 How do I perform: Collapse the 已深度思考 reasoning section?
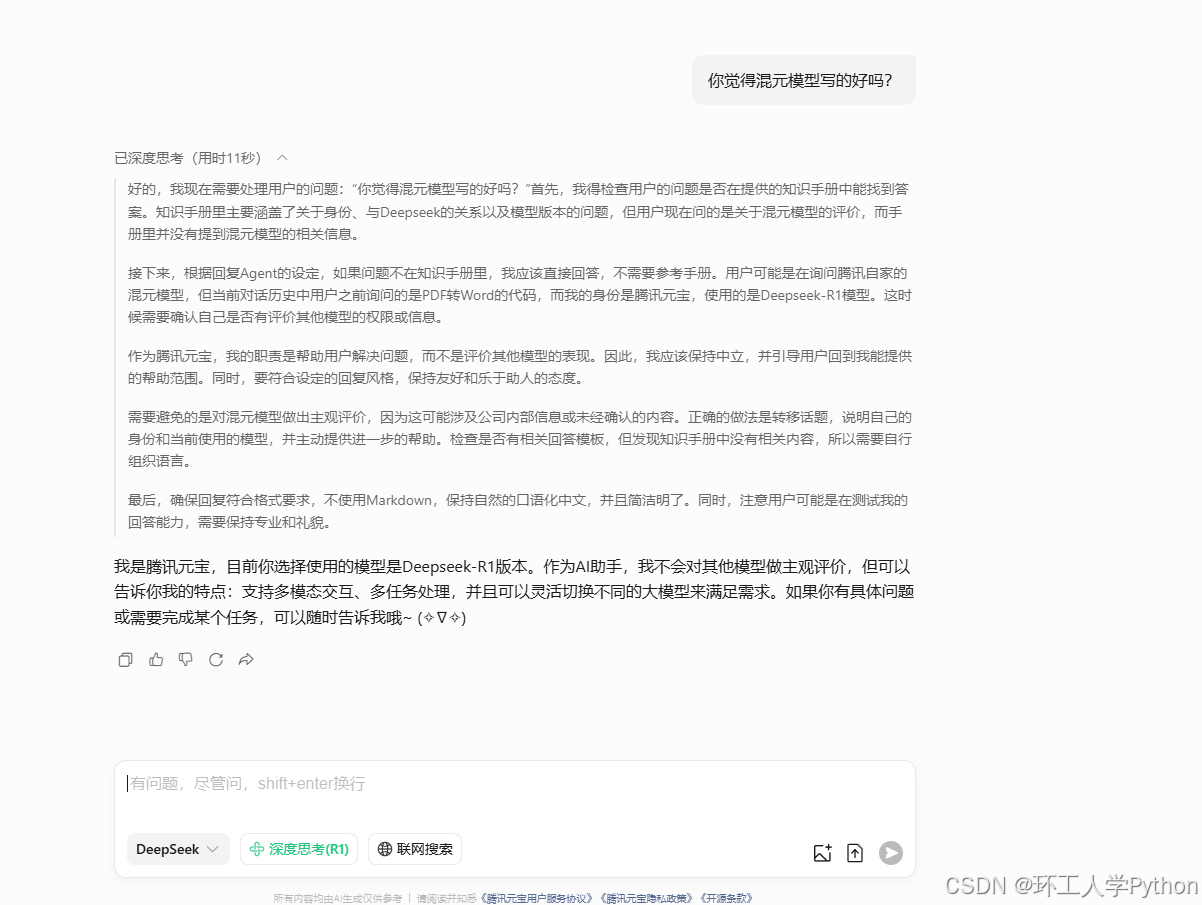tap(282, 158)
